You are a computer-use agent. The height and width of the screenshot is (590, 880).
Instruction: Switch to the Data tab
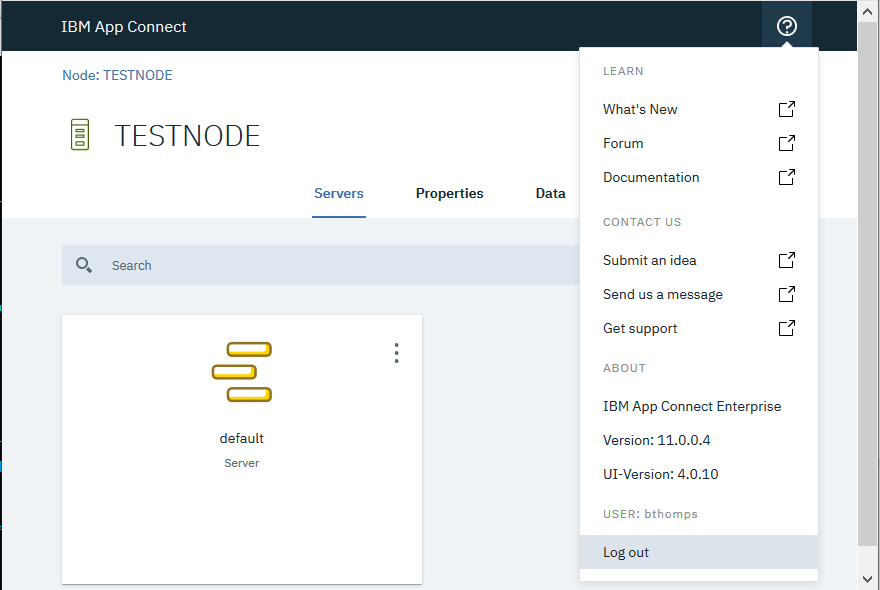click(551, 193)
